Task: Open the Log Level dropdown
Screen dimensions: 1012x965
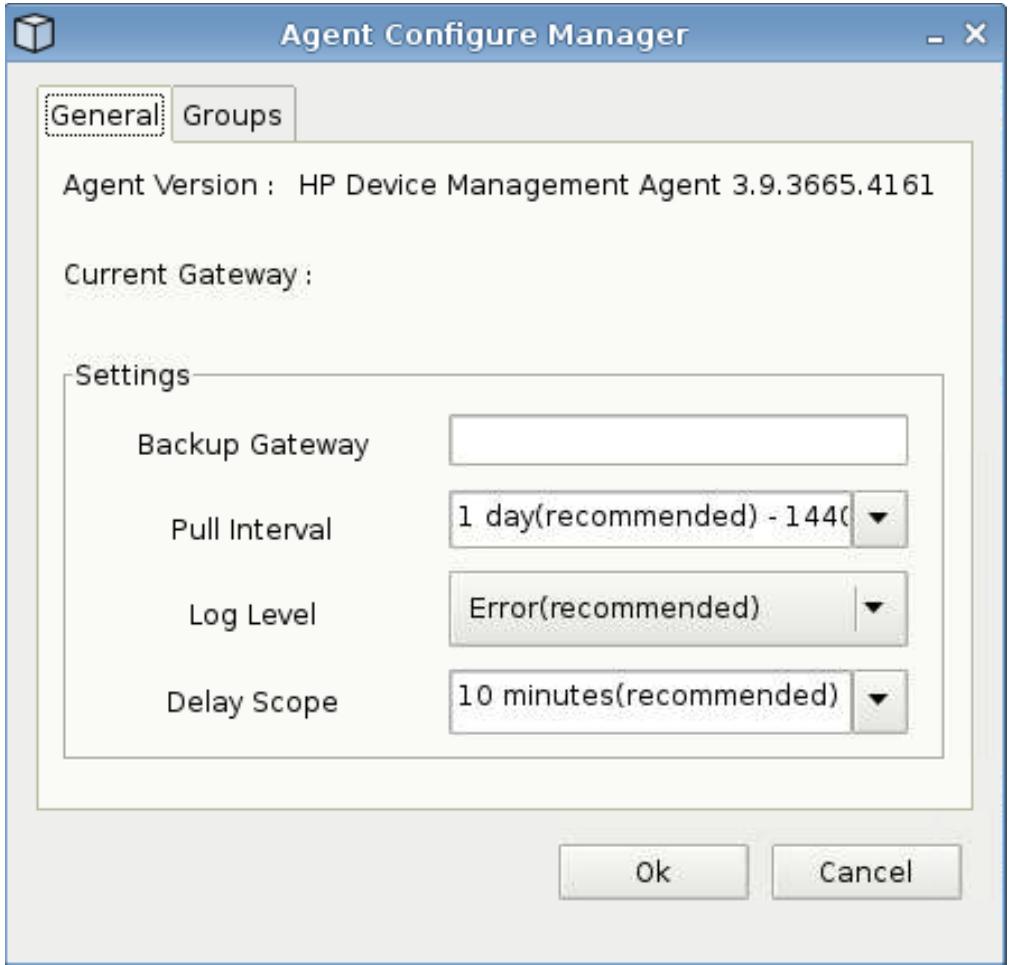Action: pyautogui.click(x=678, y=608)
